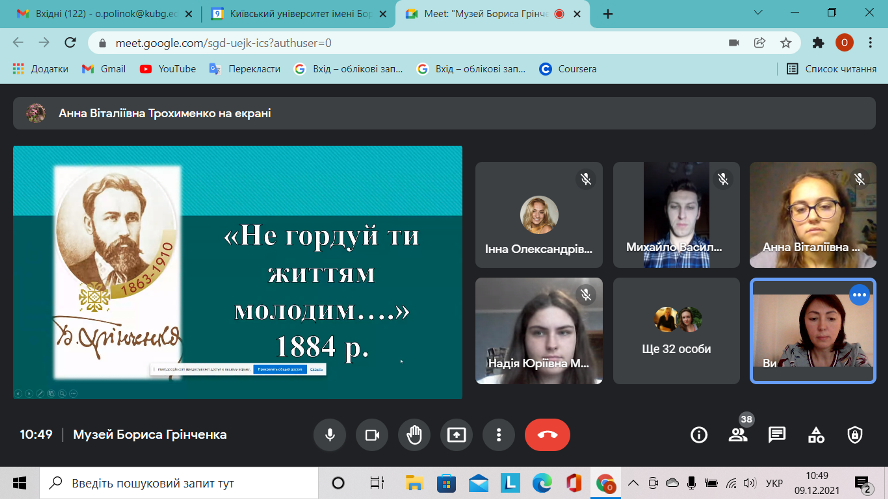888x499 pixels.
Task: Open the chat with everyone panel
Action: click(777, 435)
